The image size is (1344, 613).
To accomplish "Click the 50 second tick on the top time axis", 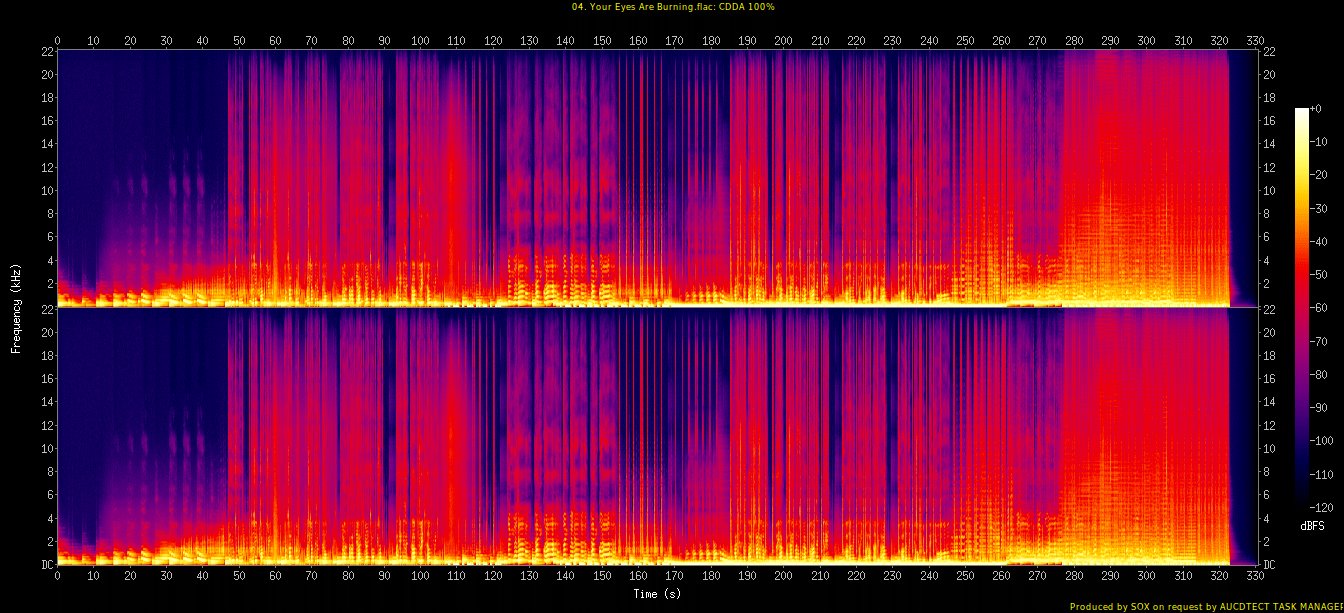I will tap(239, 41).
